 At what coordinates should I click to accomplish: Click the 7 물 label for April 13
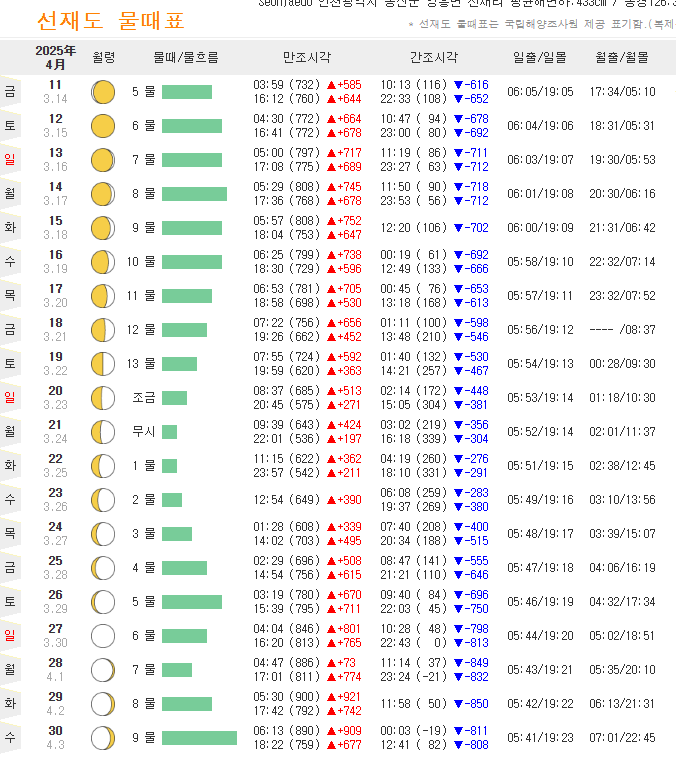coord(144,160)
